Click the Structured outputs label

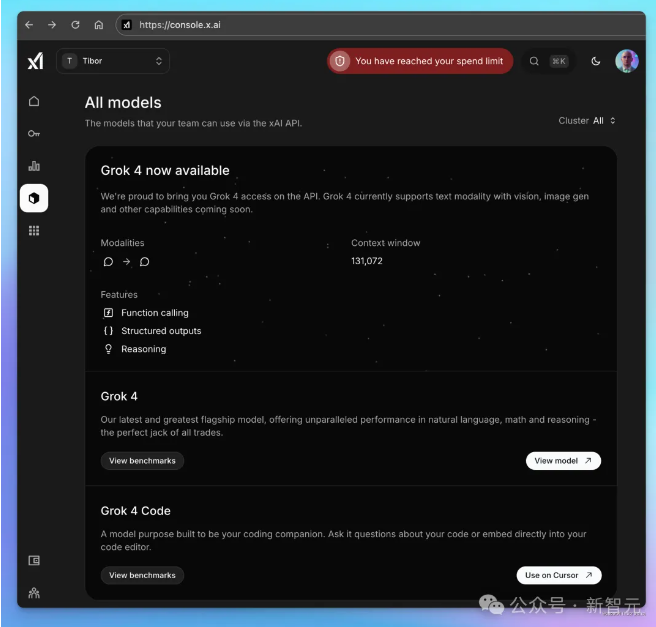tap(161, 331)
